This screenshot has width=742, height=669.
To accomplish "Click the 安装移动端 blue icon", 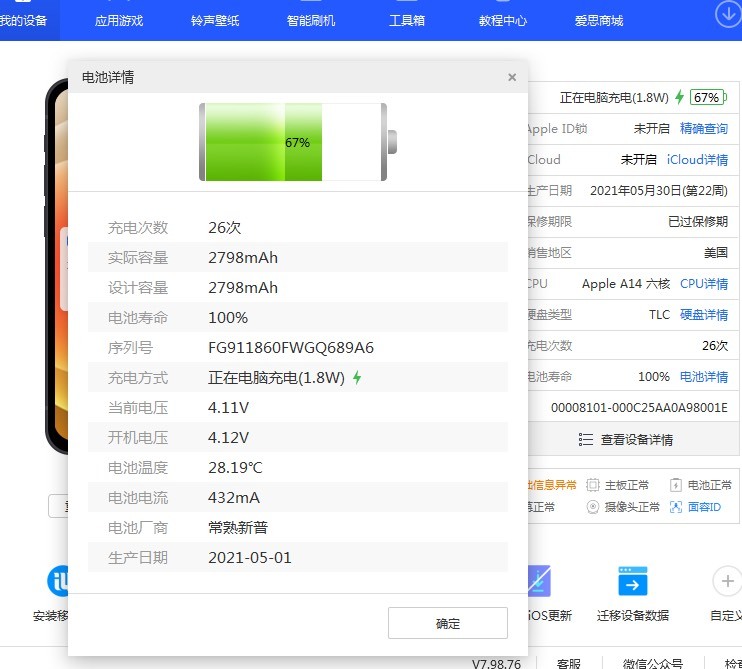I will pyautogui.click(x=58, y=581).
